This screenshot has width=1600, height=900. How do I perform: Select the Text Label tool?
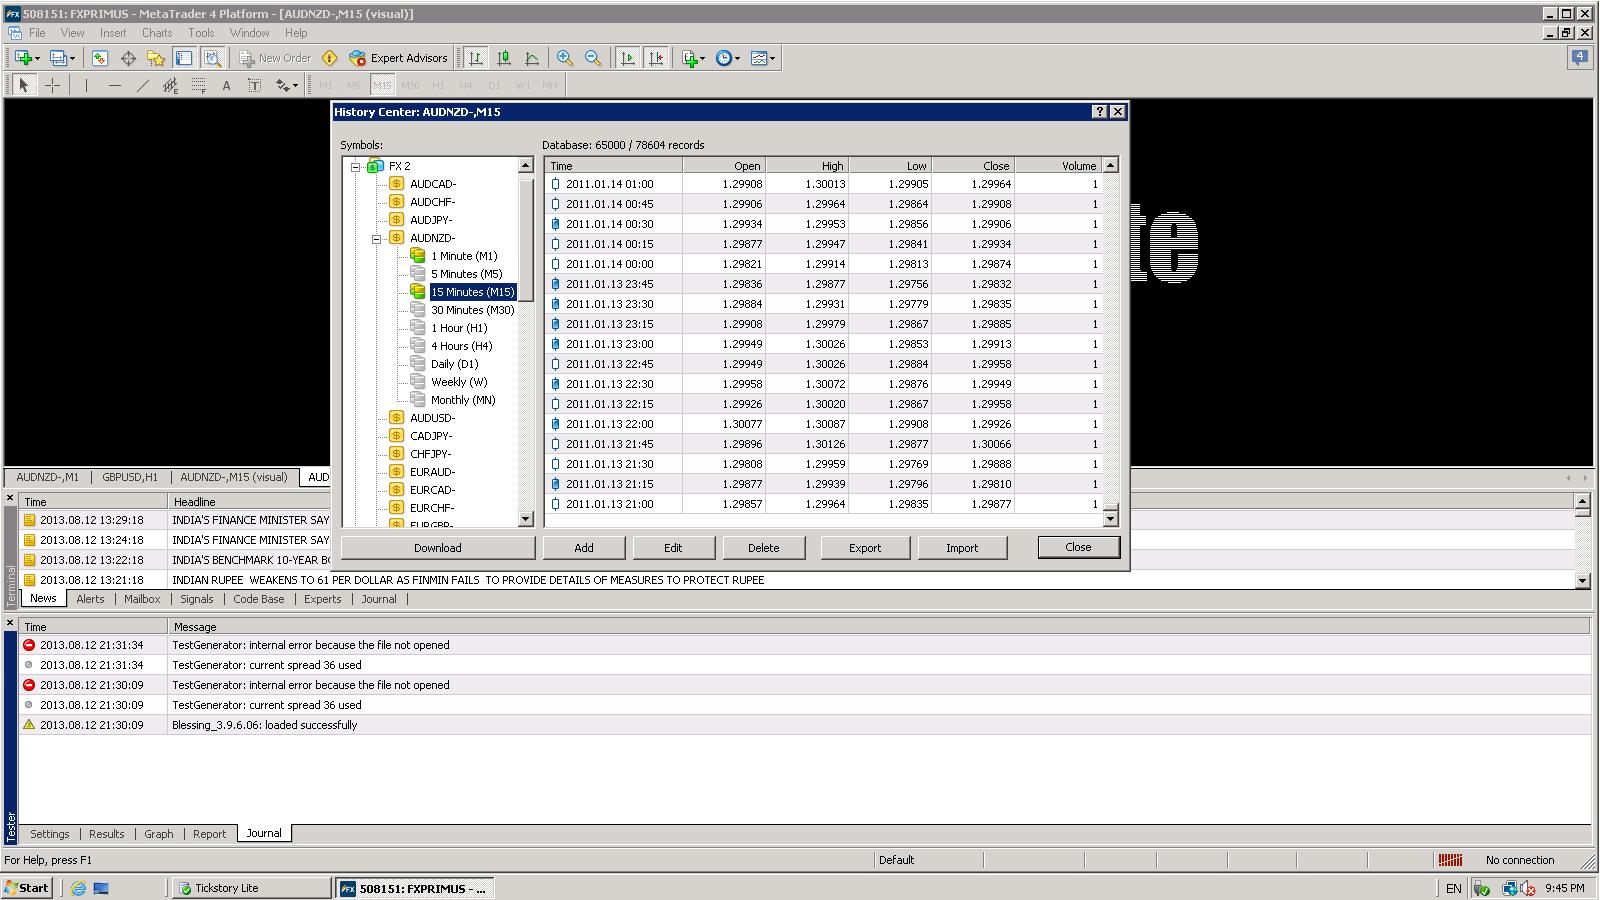tap(254, 85)
